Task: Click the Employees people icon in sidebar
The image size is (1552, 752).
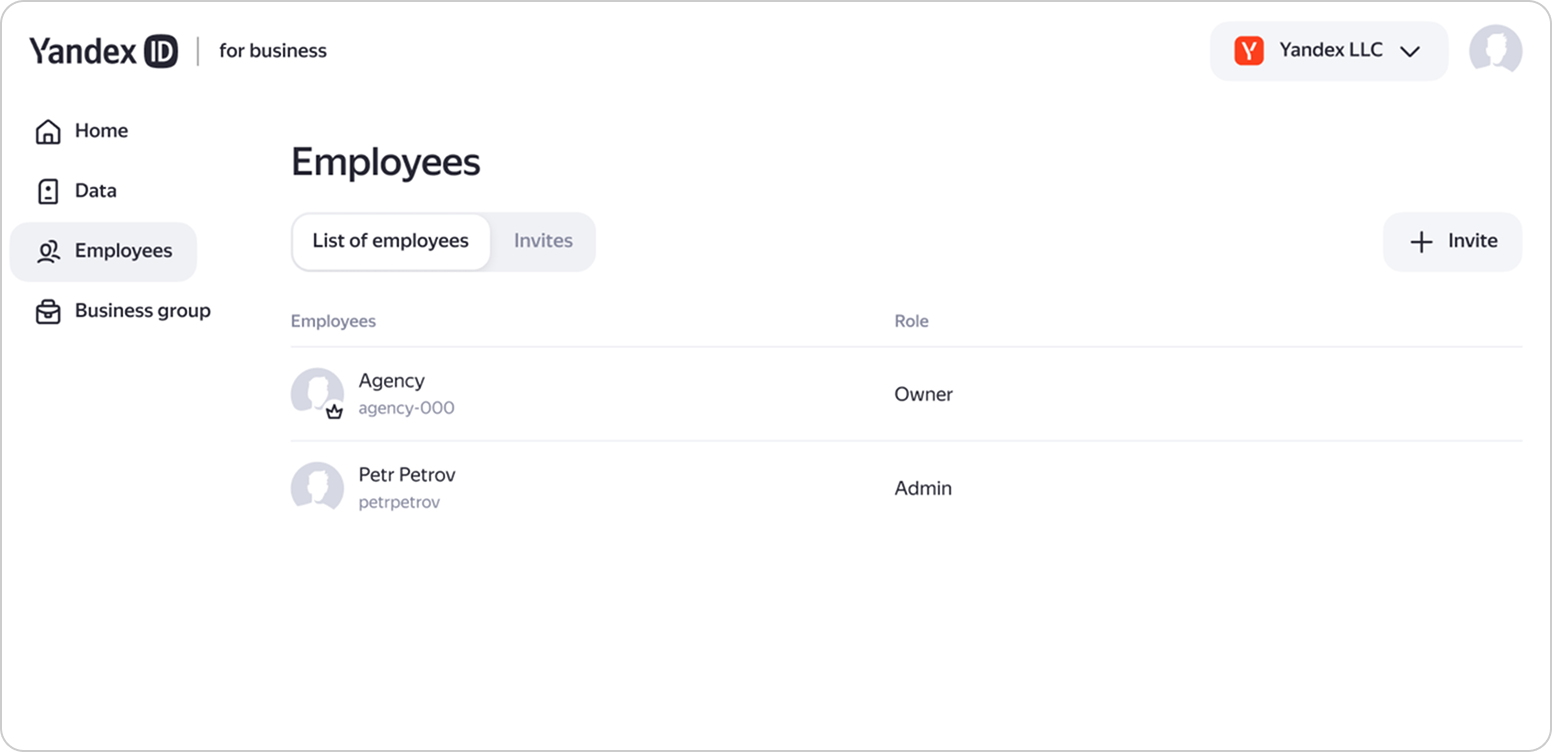Action: point(47,251)
